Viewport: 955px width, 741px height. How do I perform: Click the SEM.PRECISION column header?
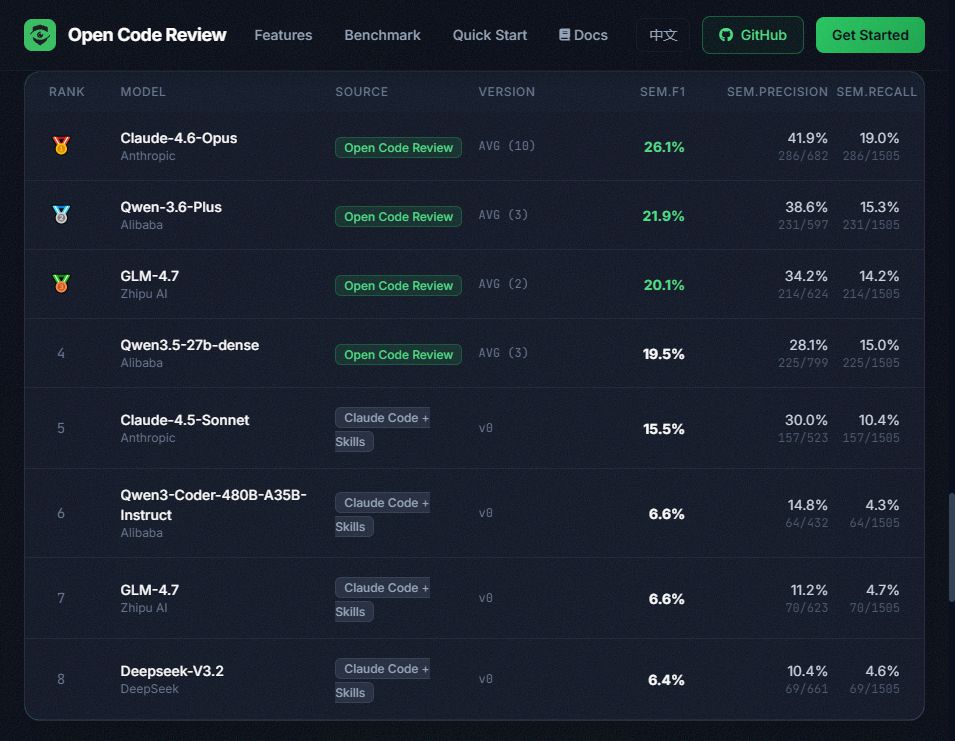pyautogui.click(x=777, y=92)
